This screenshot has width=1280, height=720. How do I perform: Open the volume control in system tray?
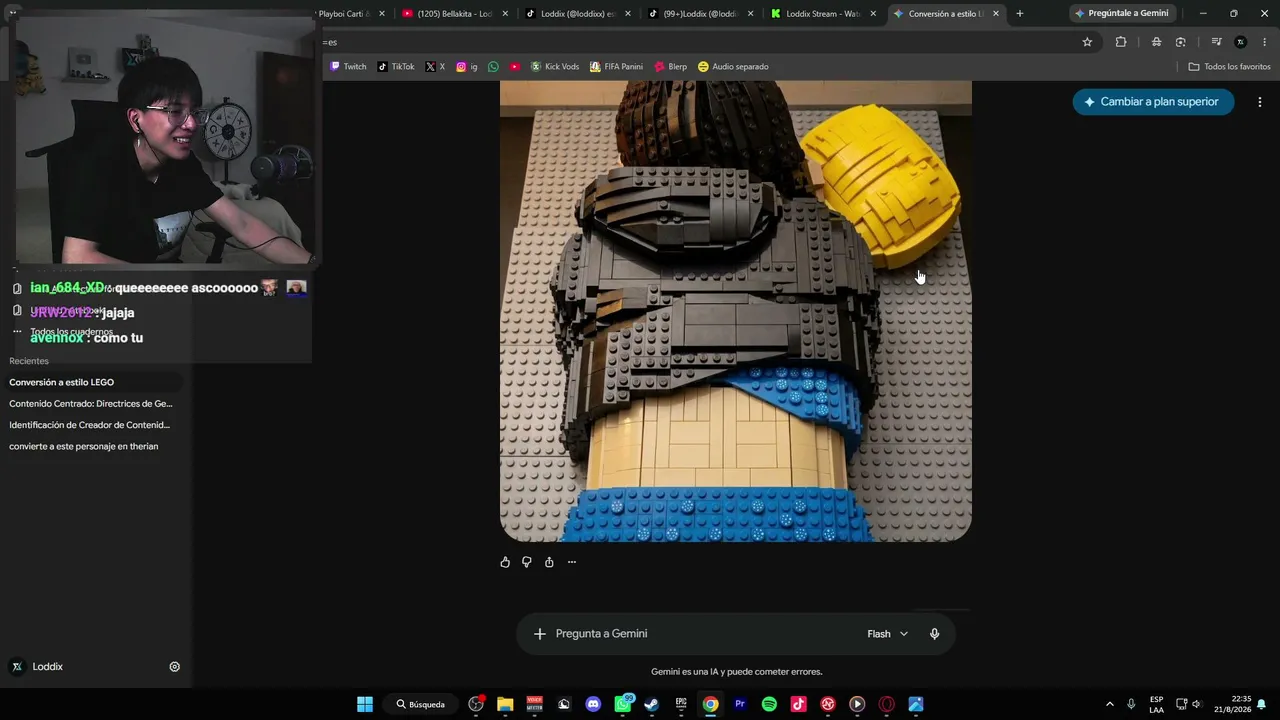1197,704
